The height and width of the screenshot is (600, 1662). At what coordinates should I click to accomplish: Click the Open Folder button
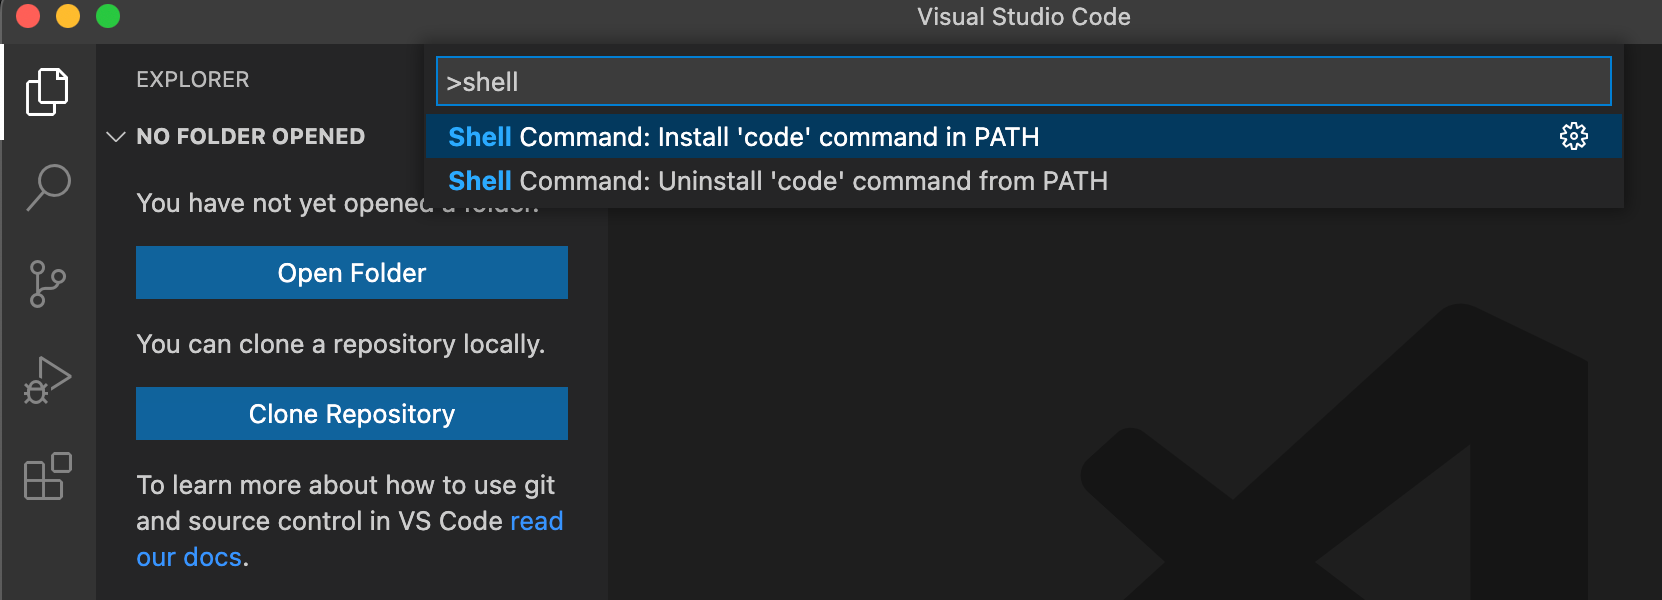click(352, 272)
